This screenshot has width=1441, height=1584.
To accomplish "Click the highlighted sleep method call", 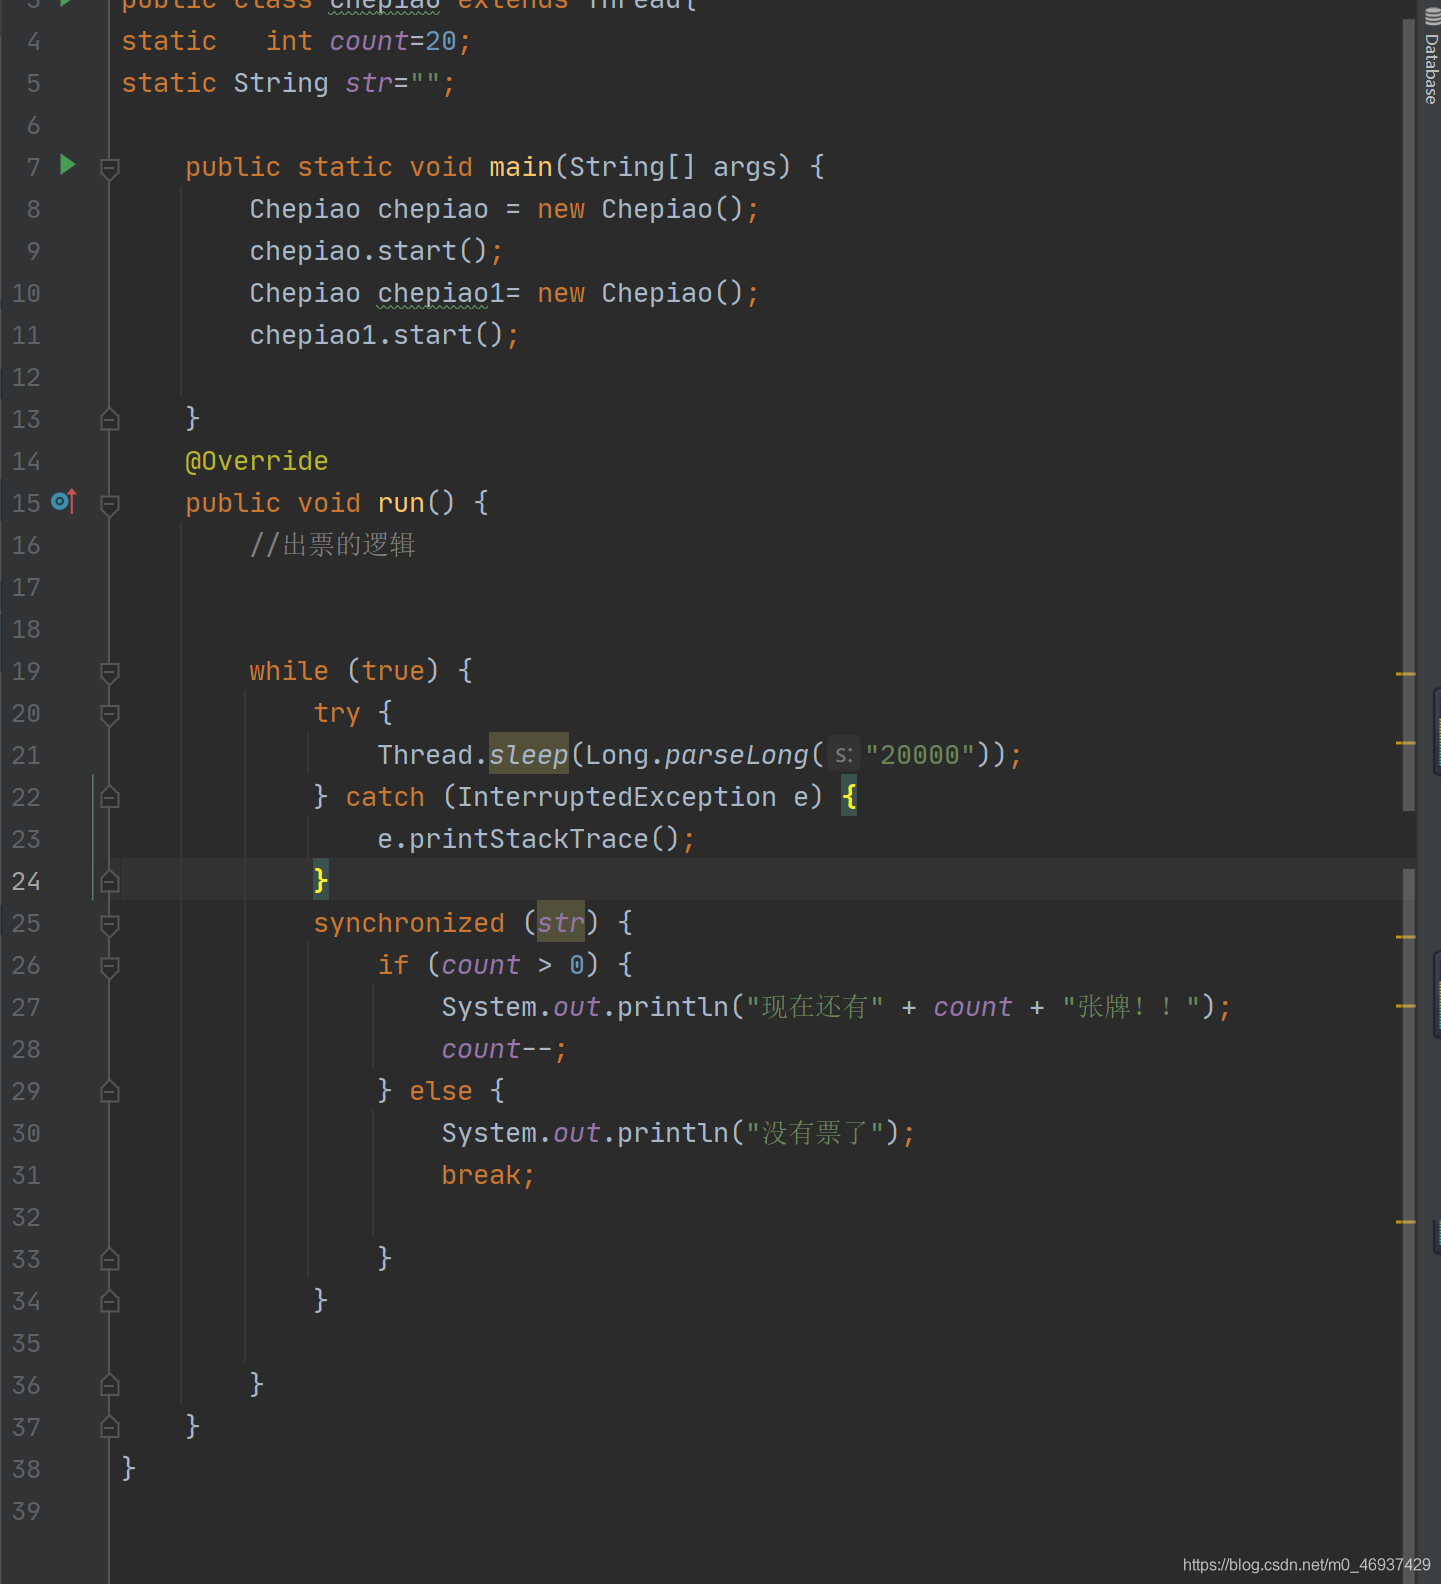I will pos(529,754).
